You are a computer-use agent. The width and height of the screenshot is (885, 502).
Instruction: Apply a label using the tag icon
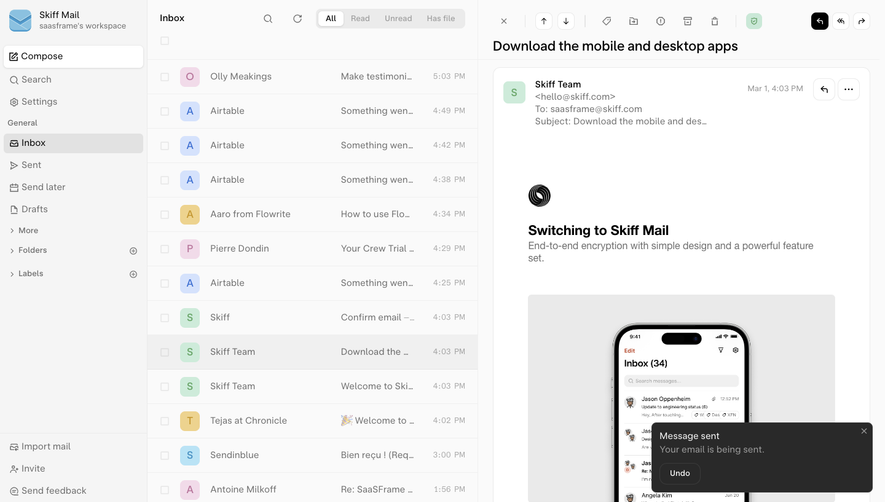point(606,21)
